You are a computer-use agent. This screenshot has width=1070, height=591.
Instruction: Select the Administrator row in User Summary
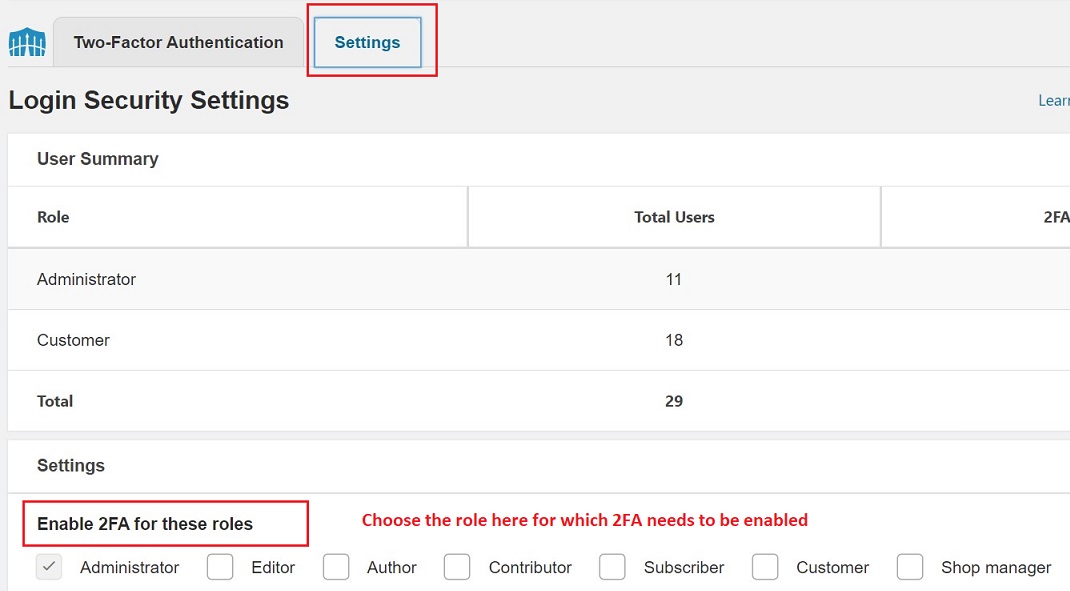[87, 279]
